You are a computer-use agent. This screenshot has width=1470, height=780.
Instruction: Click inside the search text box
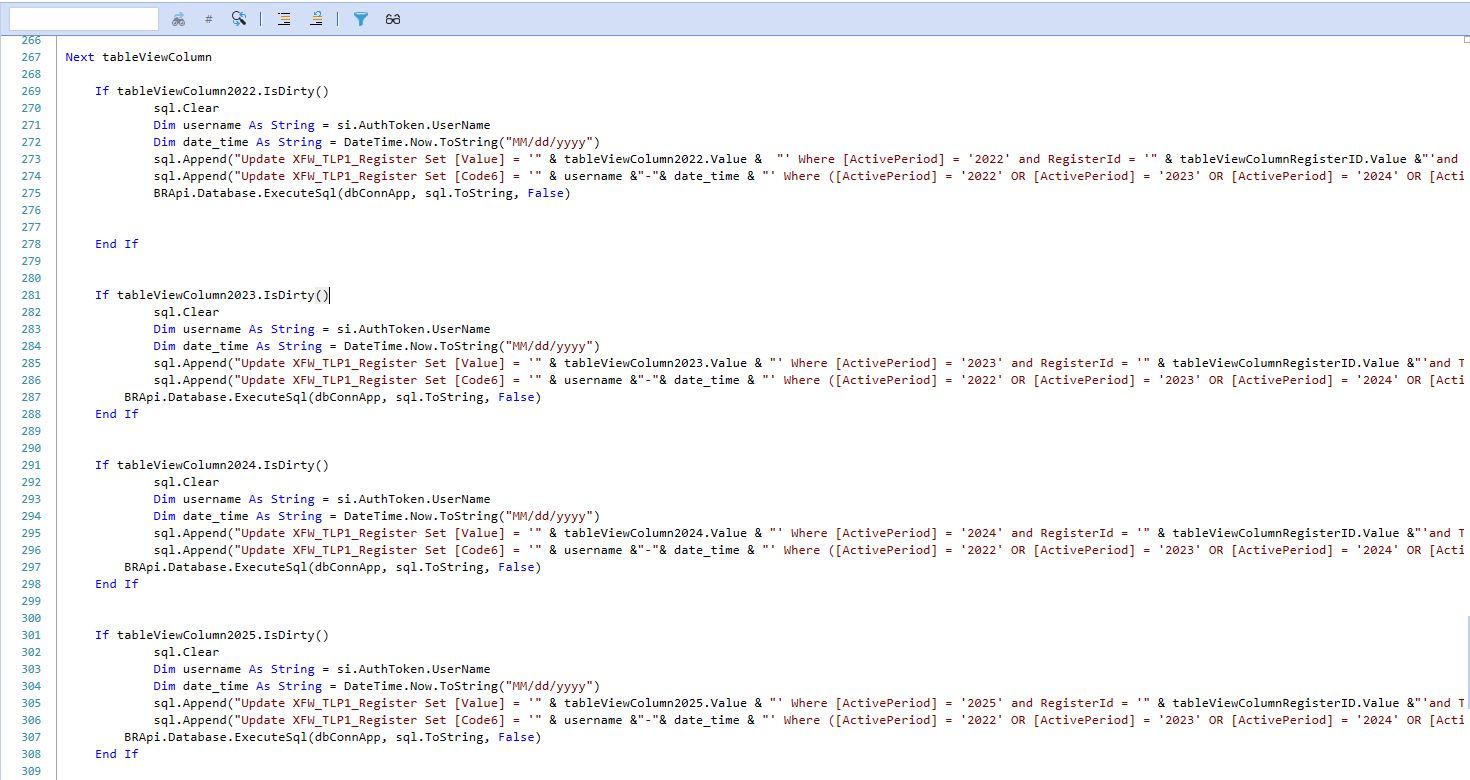83,17
